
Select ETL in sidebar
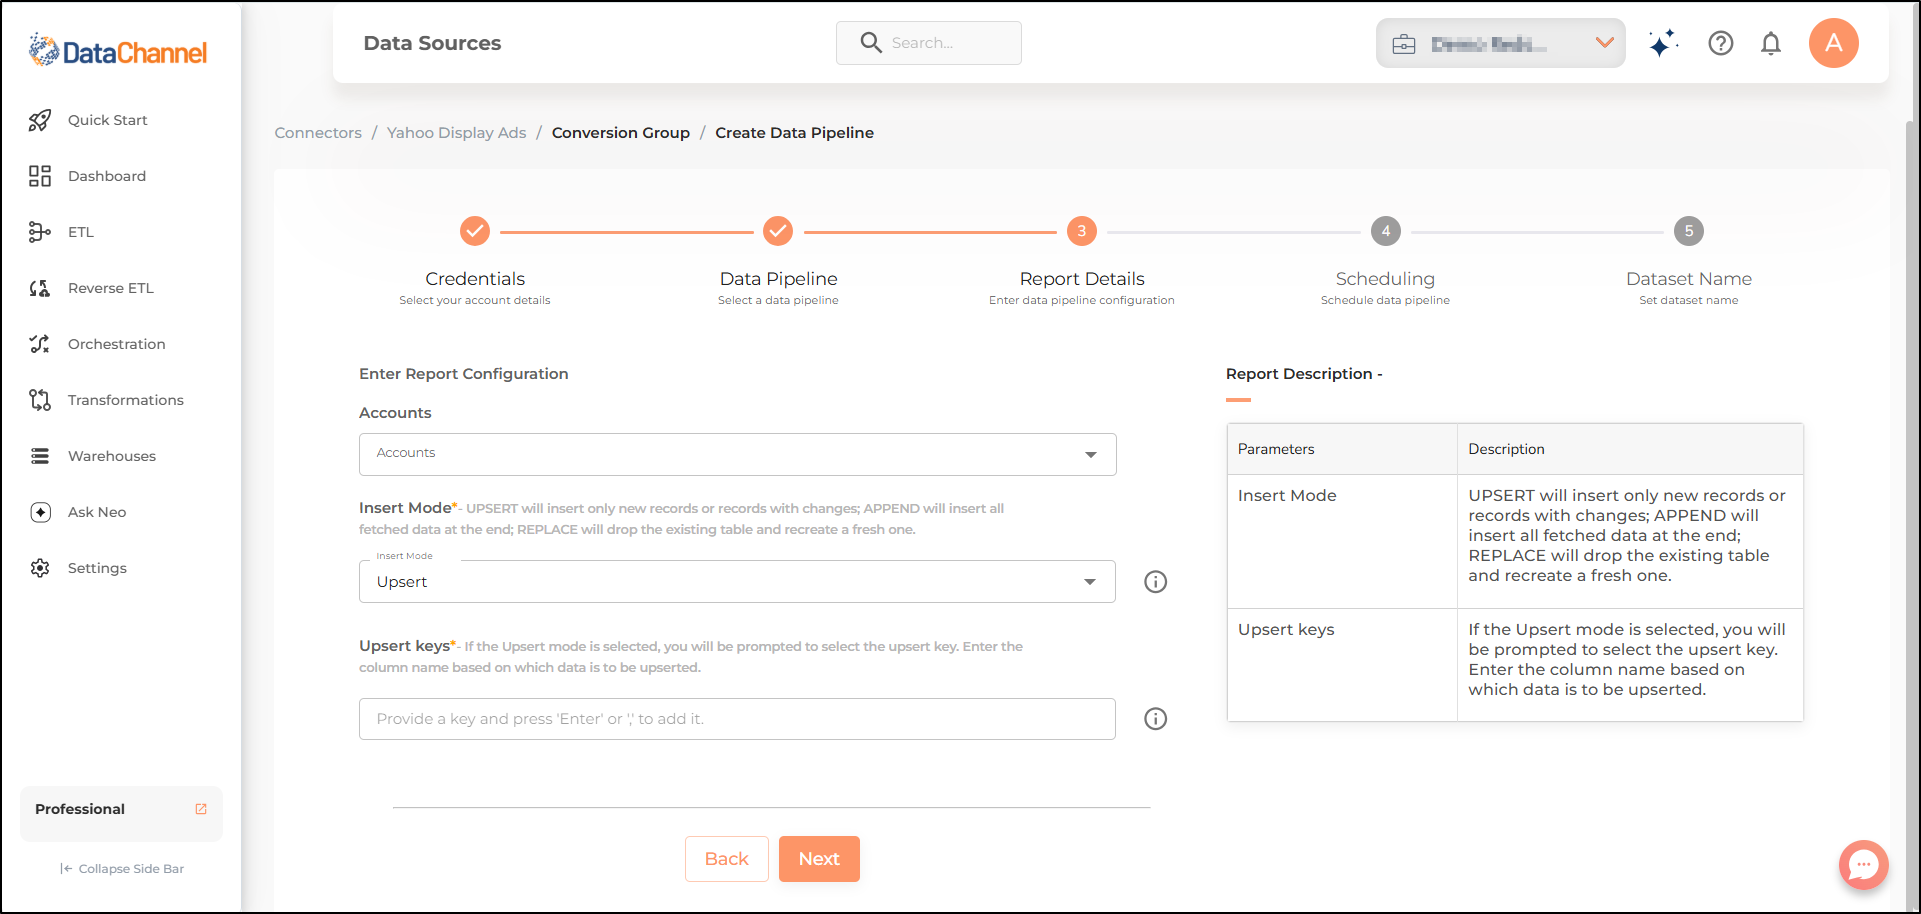click(81, 232)
